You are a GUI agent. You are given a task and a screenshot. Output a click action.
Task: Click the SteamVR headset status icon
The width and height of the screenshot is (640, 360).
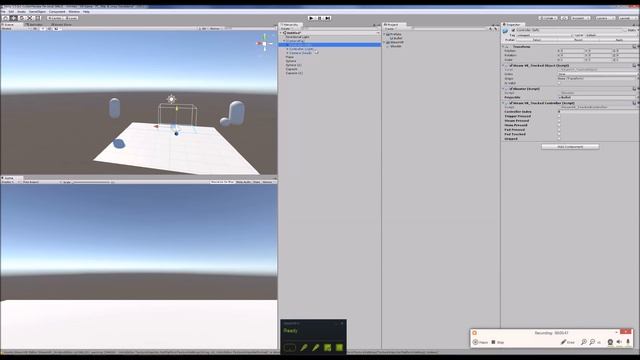(290, 348)
